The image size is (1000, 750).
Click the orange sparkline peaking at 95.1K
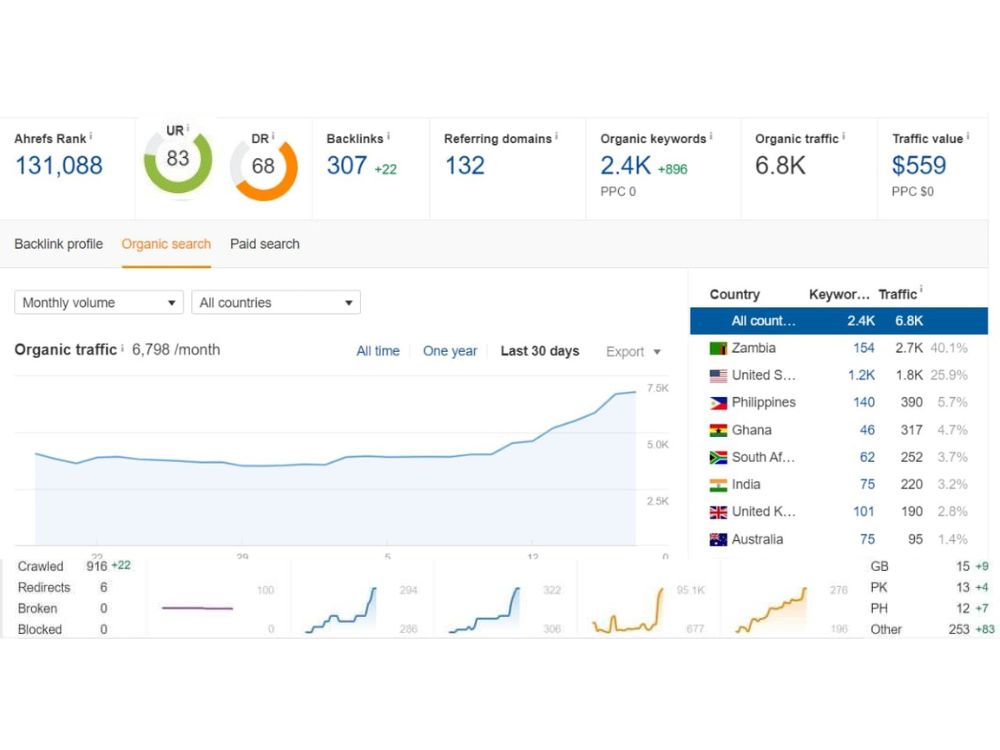[x=628, y=610]
